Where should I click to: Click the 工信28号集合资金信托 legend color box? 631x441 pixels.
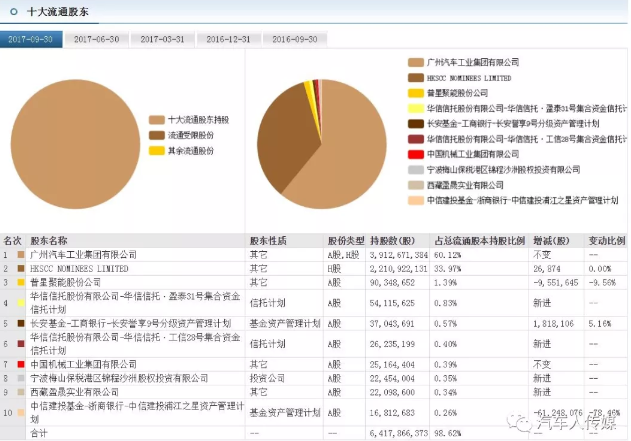(x=416, y=139)
